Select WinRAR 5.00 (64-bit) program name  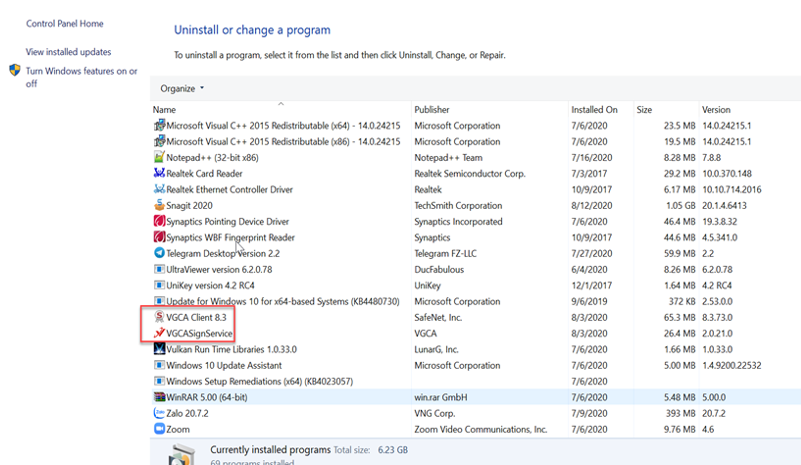(x=206, y=397)
